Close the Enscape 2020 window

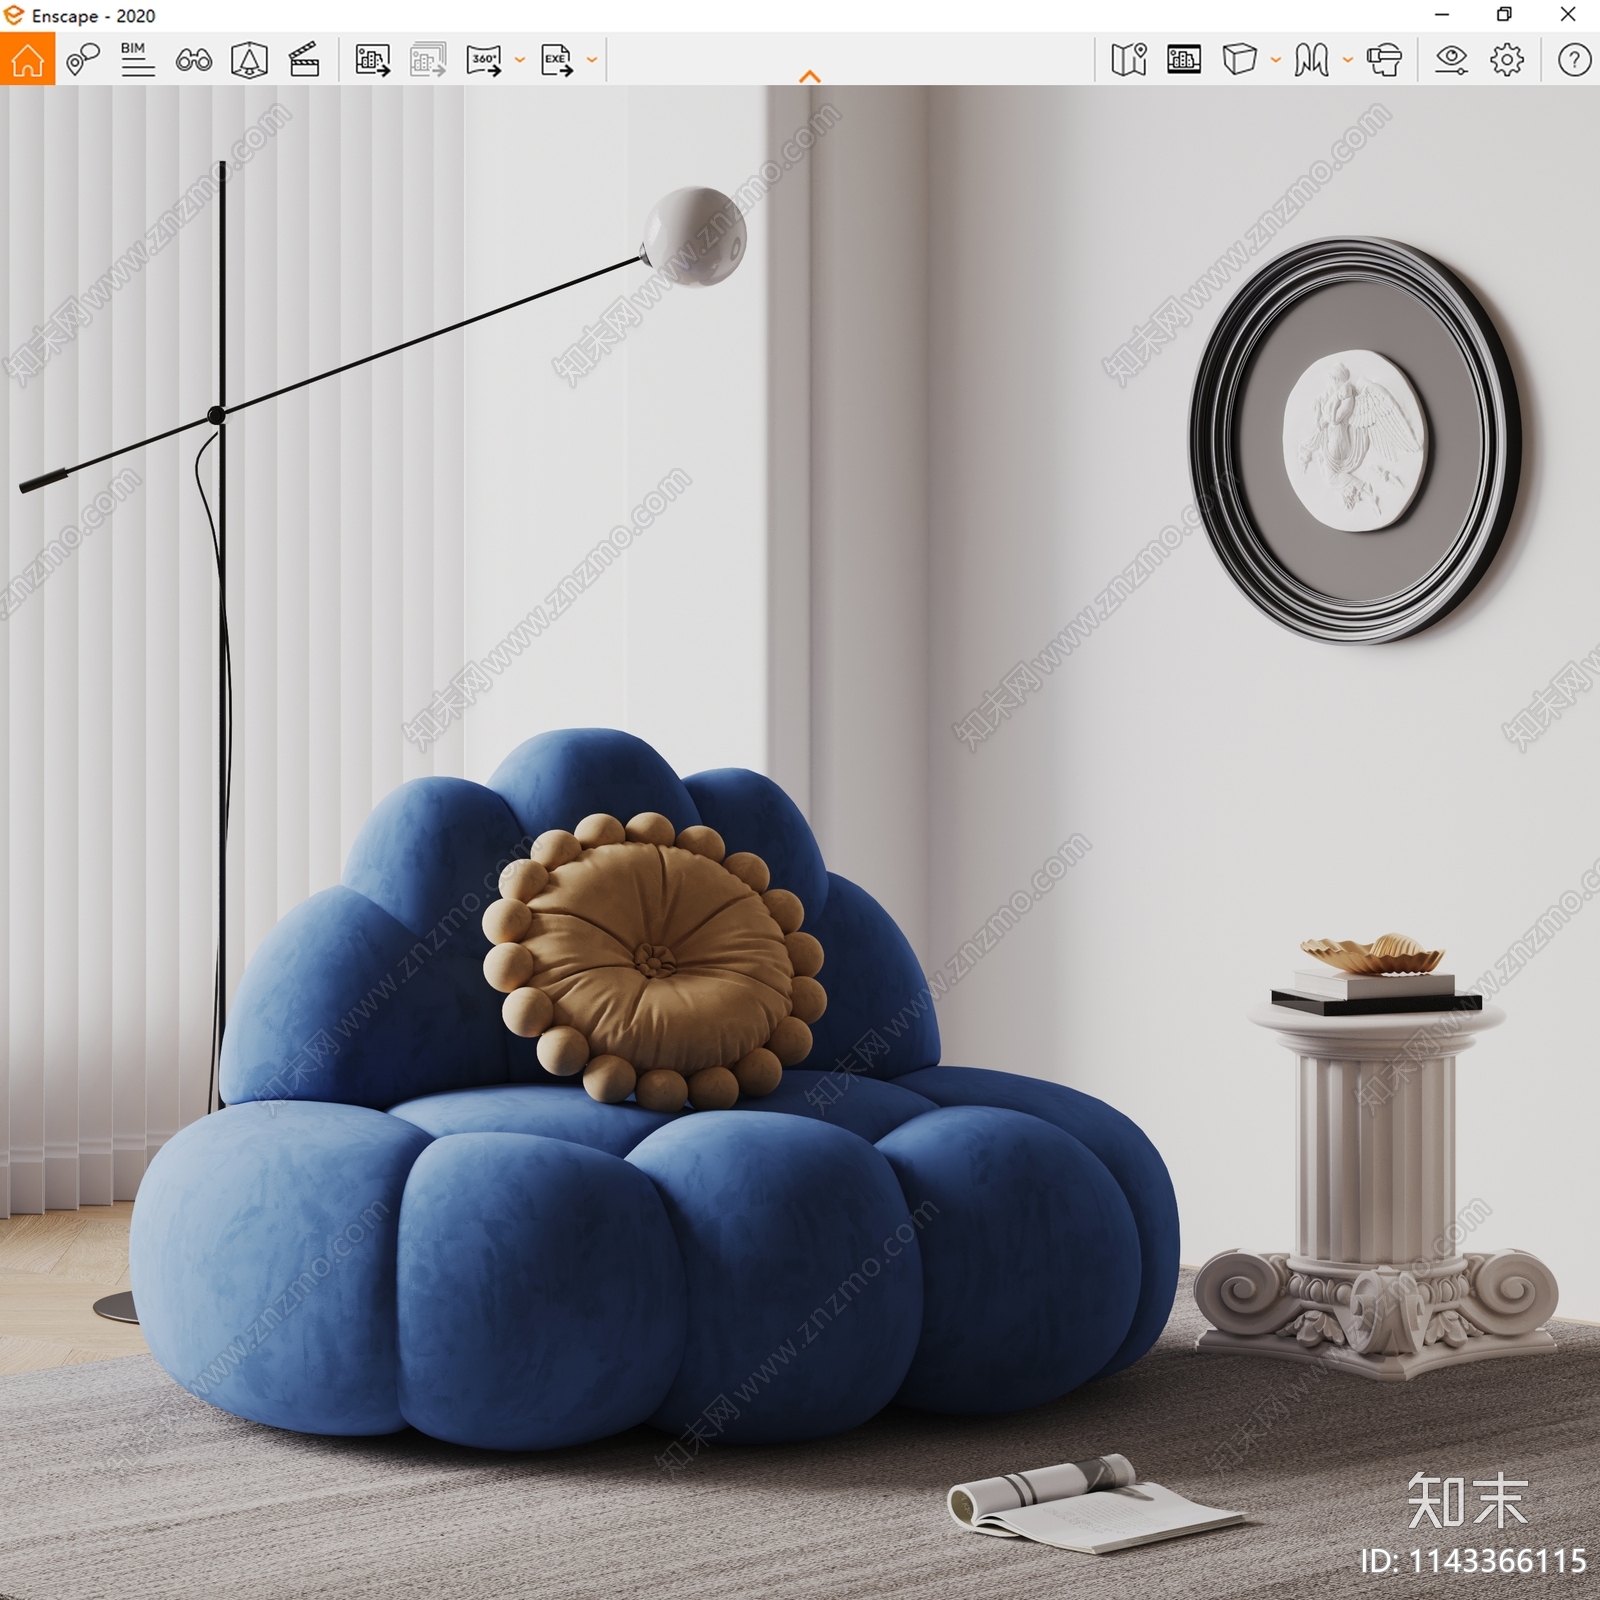(1568, 15)
